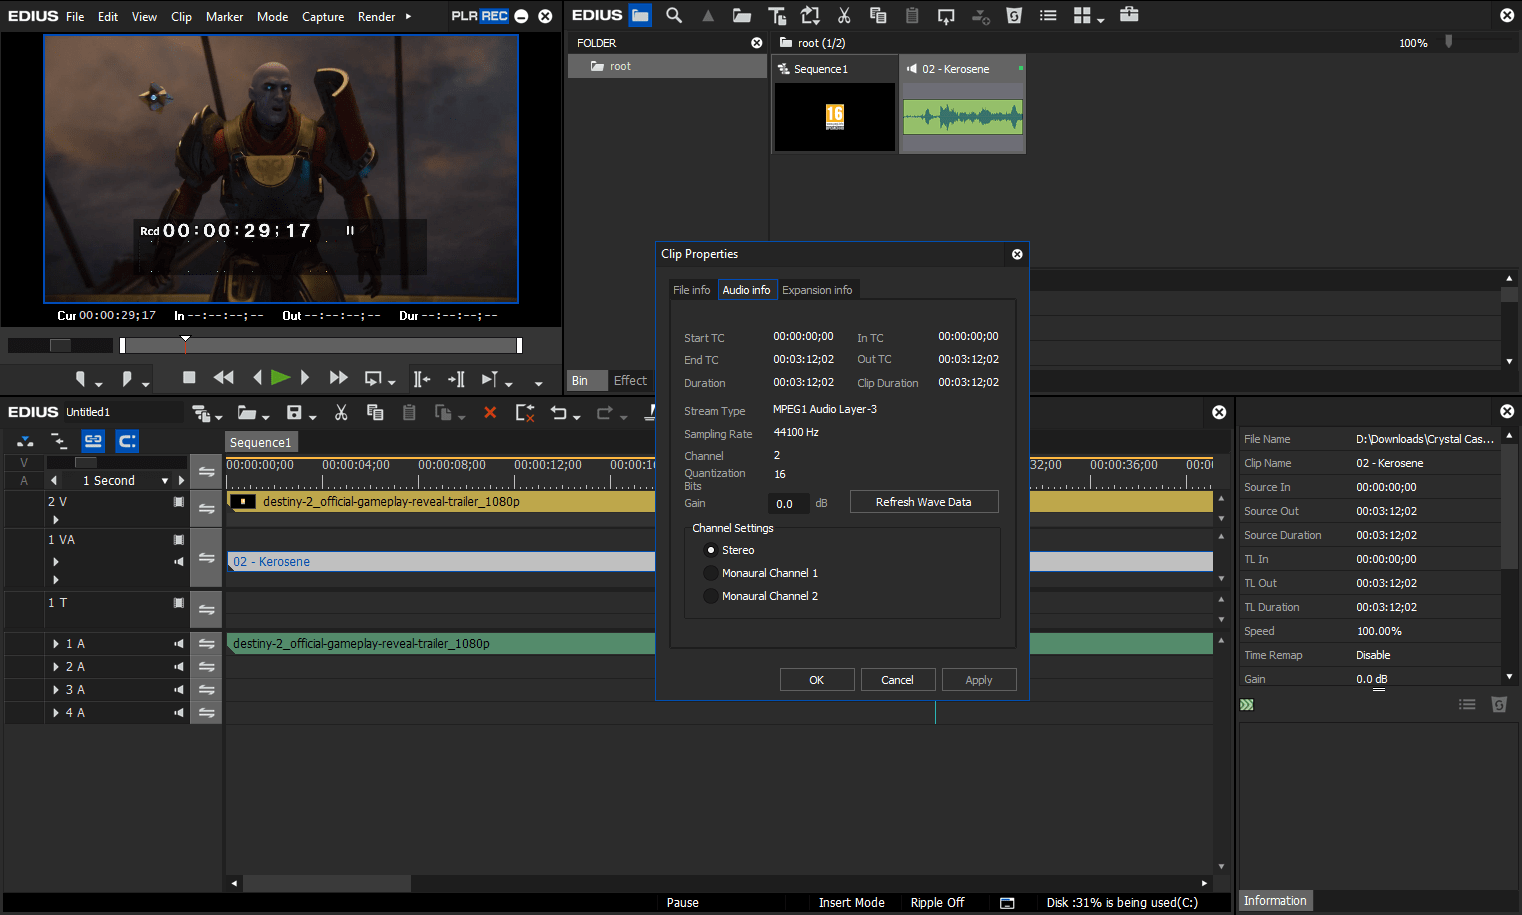Open the bin Tools briefcase icon
Viewport: 1522px width, 915px height.
point(1129,14)
